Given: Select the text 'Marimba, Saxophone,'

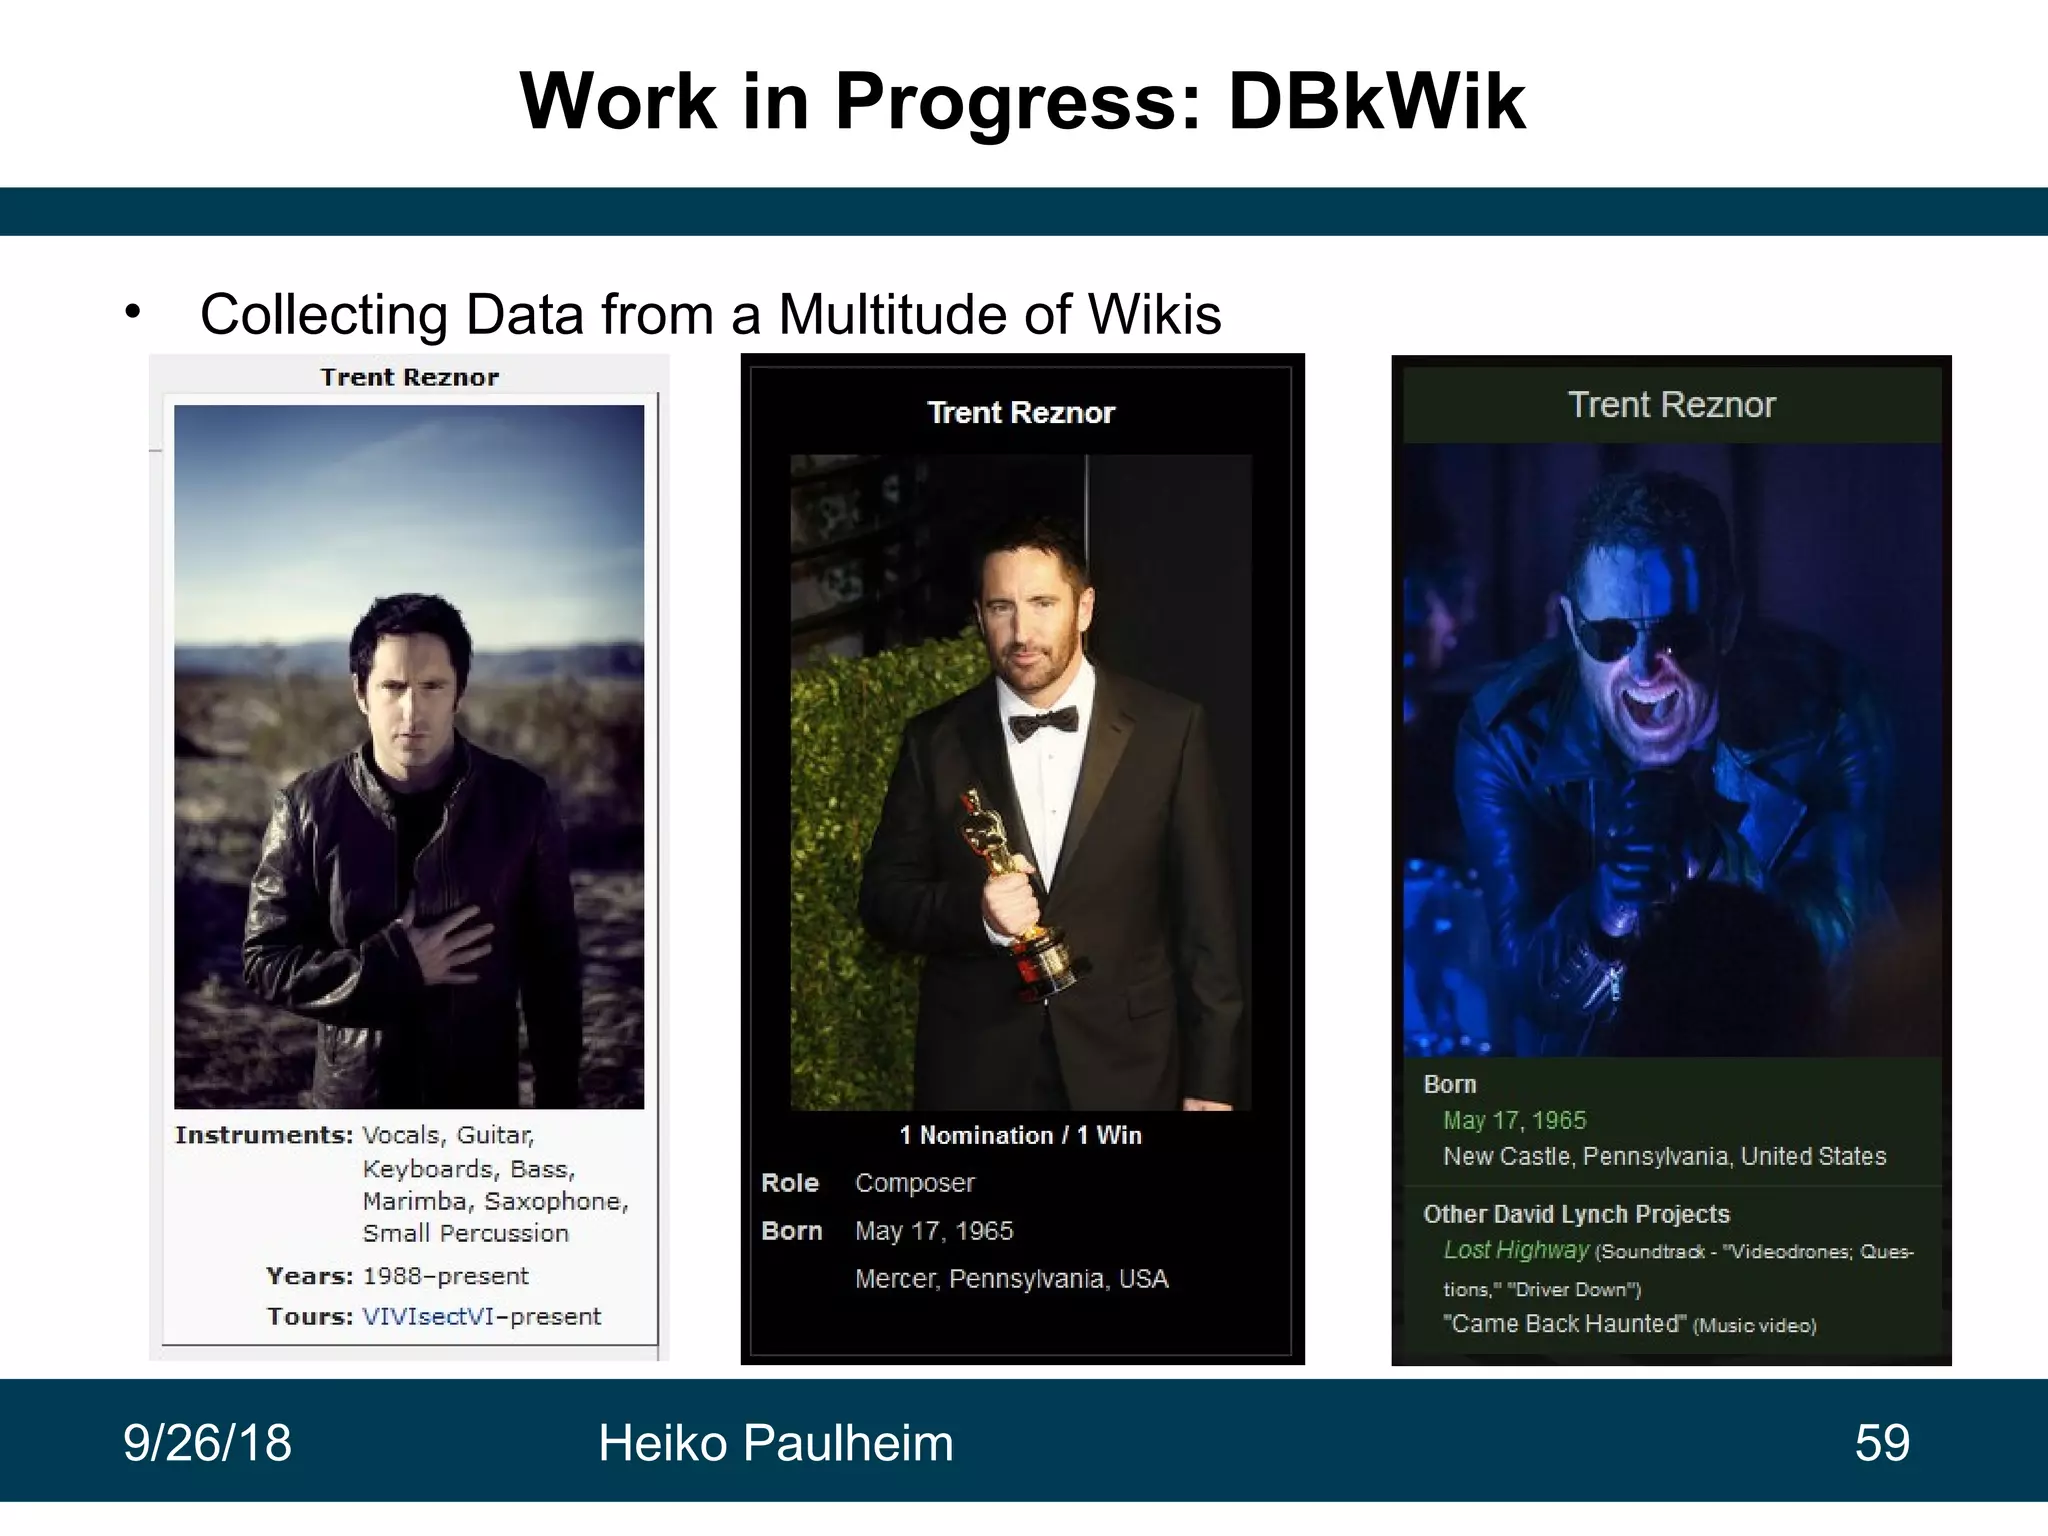Looking at the screenshot, I should 495,1201.
